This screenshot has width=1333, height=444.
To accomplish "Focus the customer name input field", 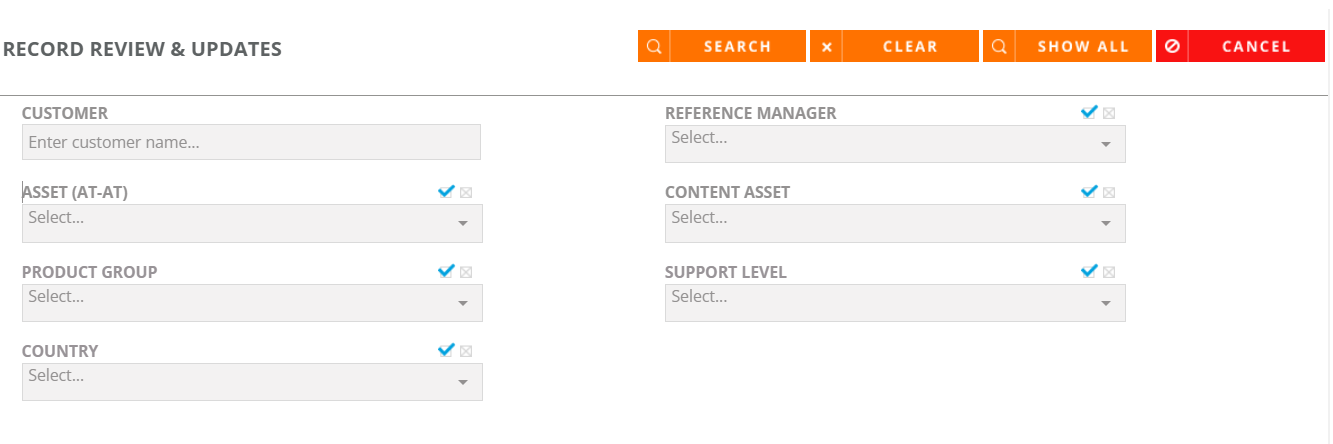I will [251, 142].
